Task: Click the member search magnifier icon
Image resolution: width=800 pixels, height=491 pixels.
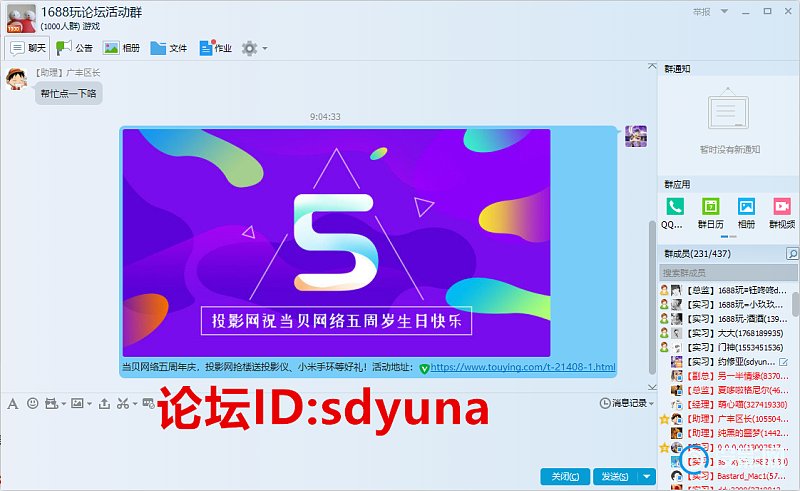Action: (x=792, y=253)
